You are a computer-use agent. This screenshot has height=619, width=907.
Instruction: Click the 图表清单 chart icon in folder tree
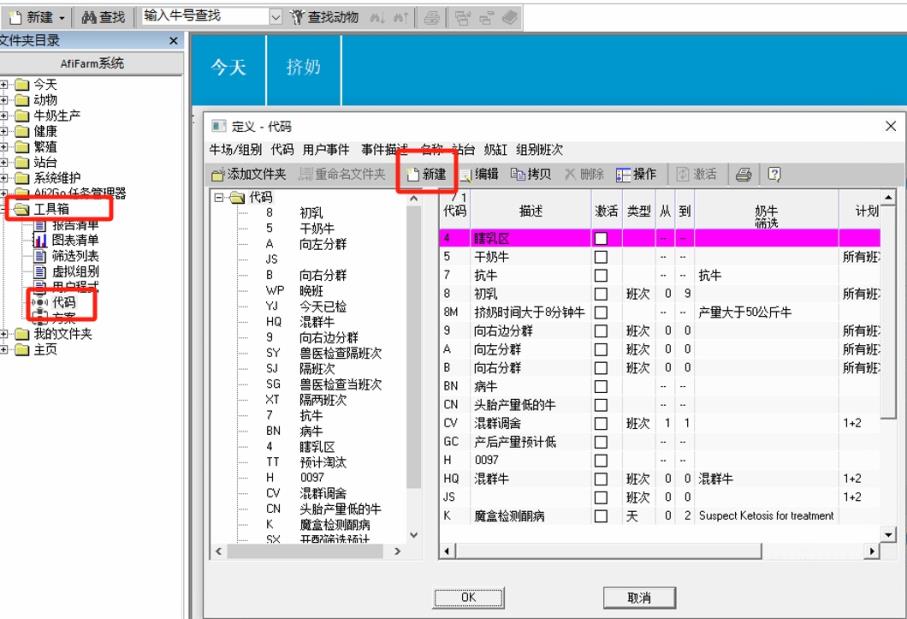tap(40, 240)
